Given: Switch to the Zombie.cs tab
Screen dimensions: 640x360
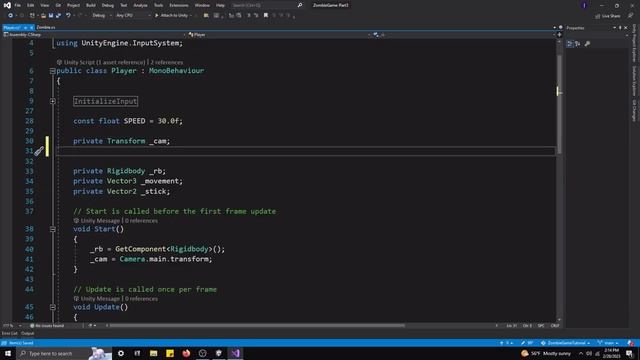Looking at the screenshot, I should 46,27.
